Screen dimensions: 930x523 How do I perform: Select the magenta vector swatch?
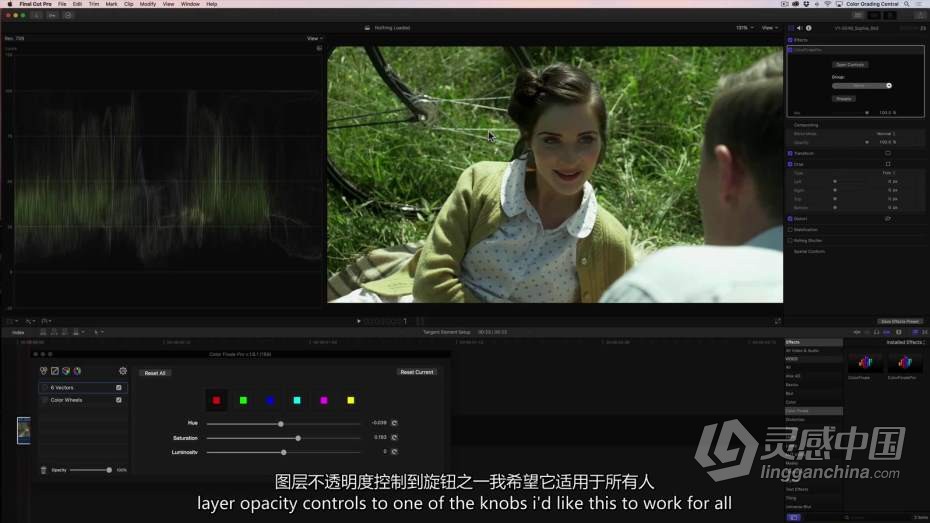tap(324, 401)
